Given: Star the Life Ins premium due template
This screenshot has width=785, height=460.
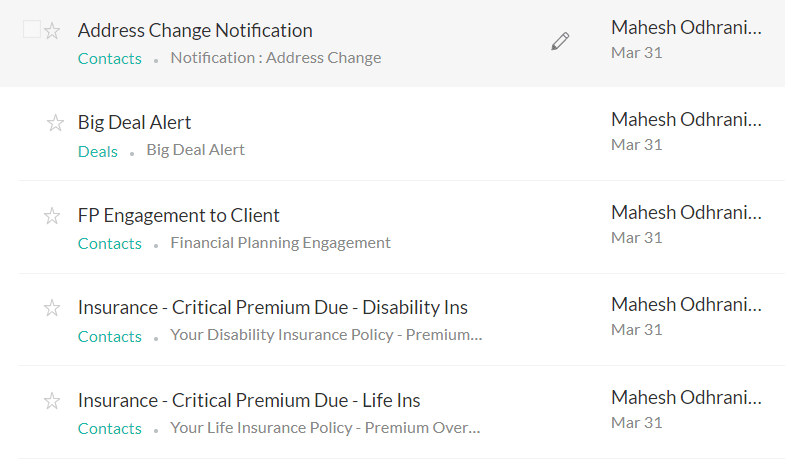Looking at the screenshot, I should coord(53,401).
